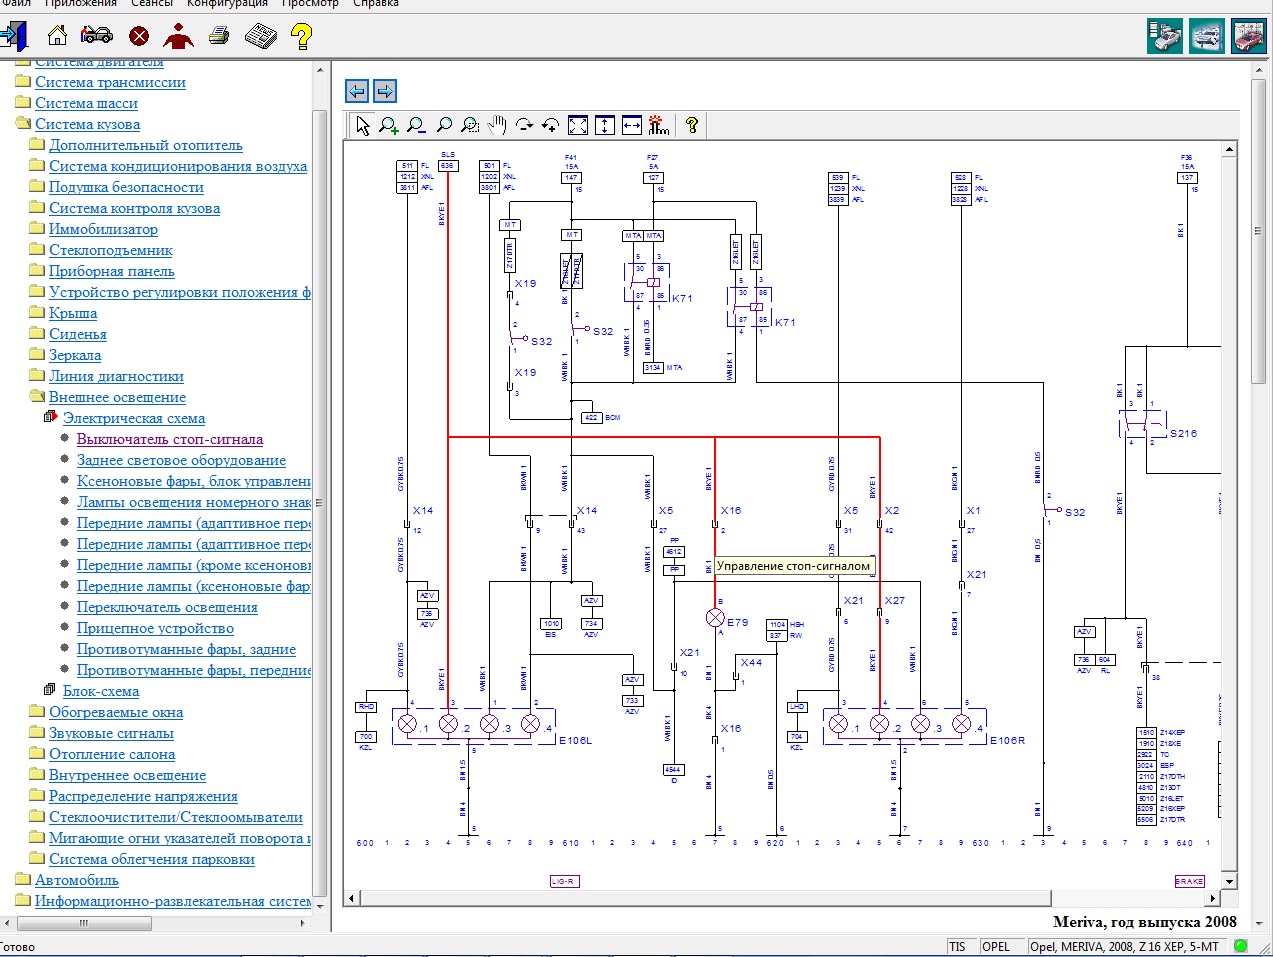Select the zoom in magnifier tool

(x=389, y=125)
